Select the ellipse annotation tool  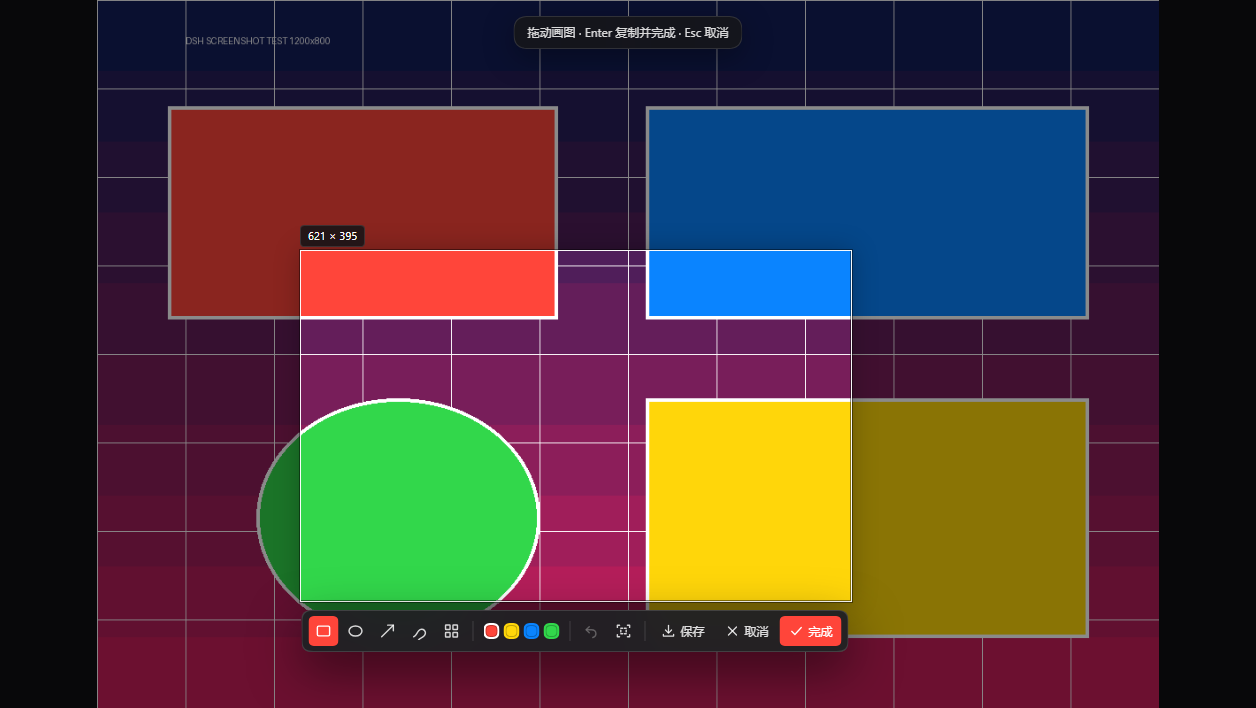click(x=355, y=631)
